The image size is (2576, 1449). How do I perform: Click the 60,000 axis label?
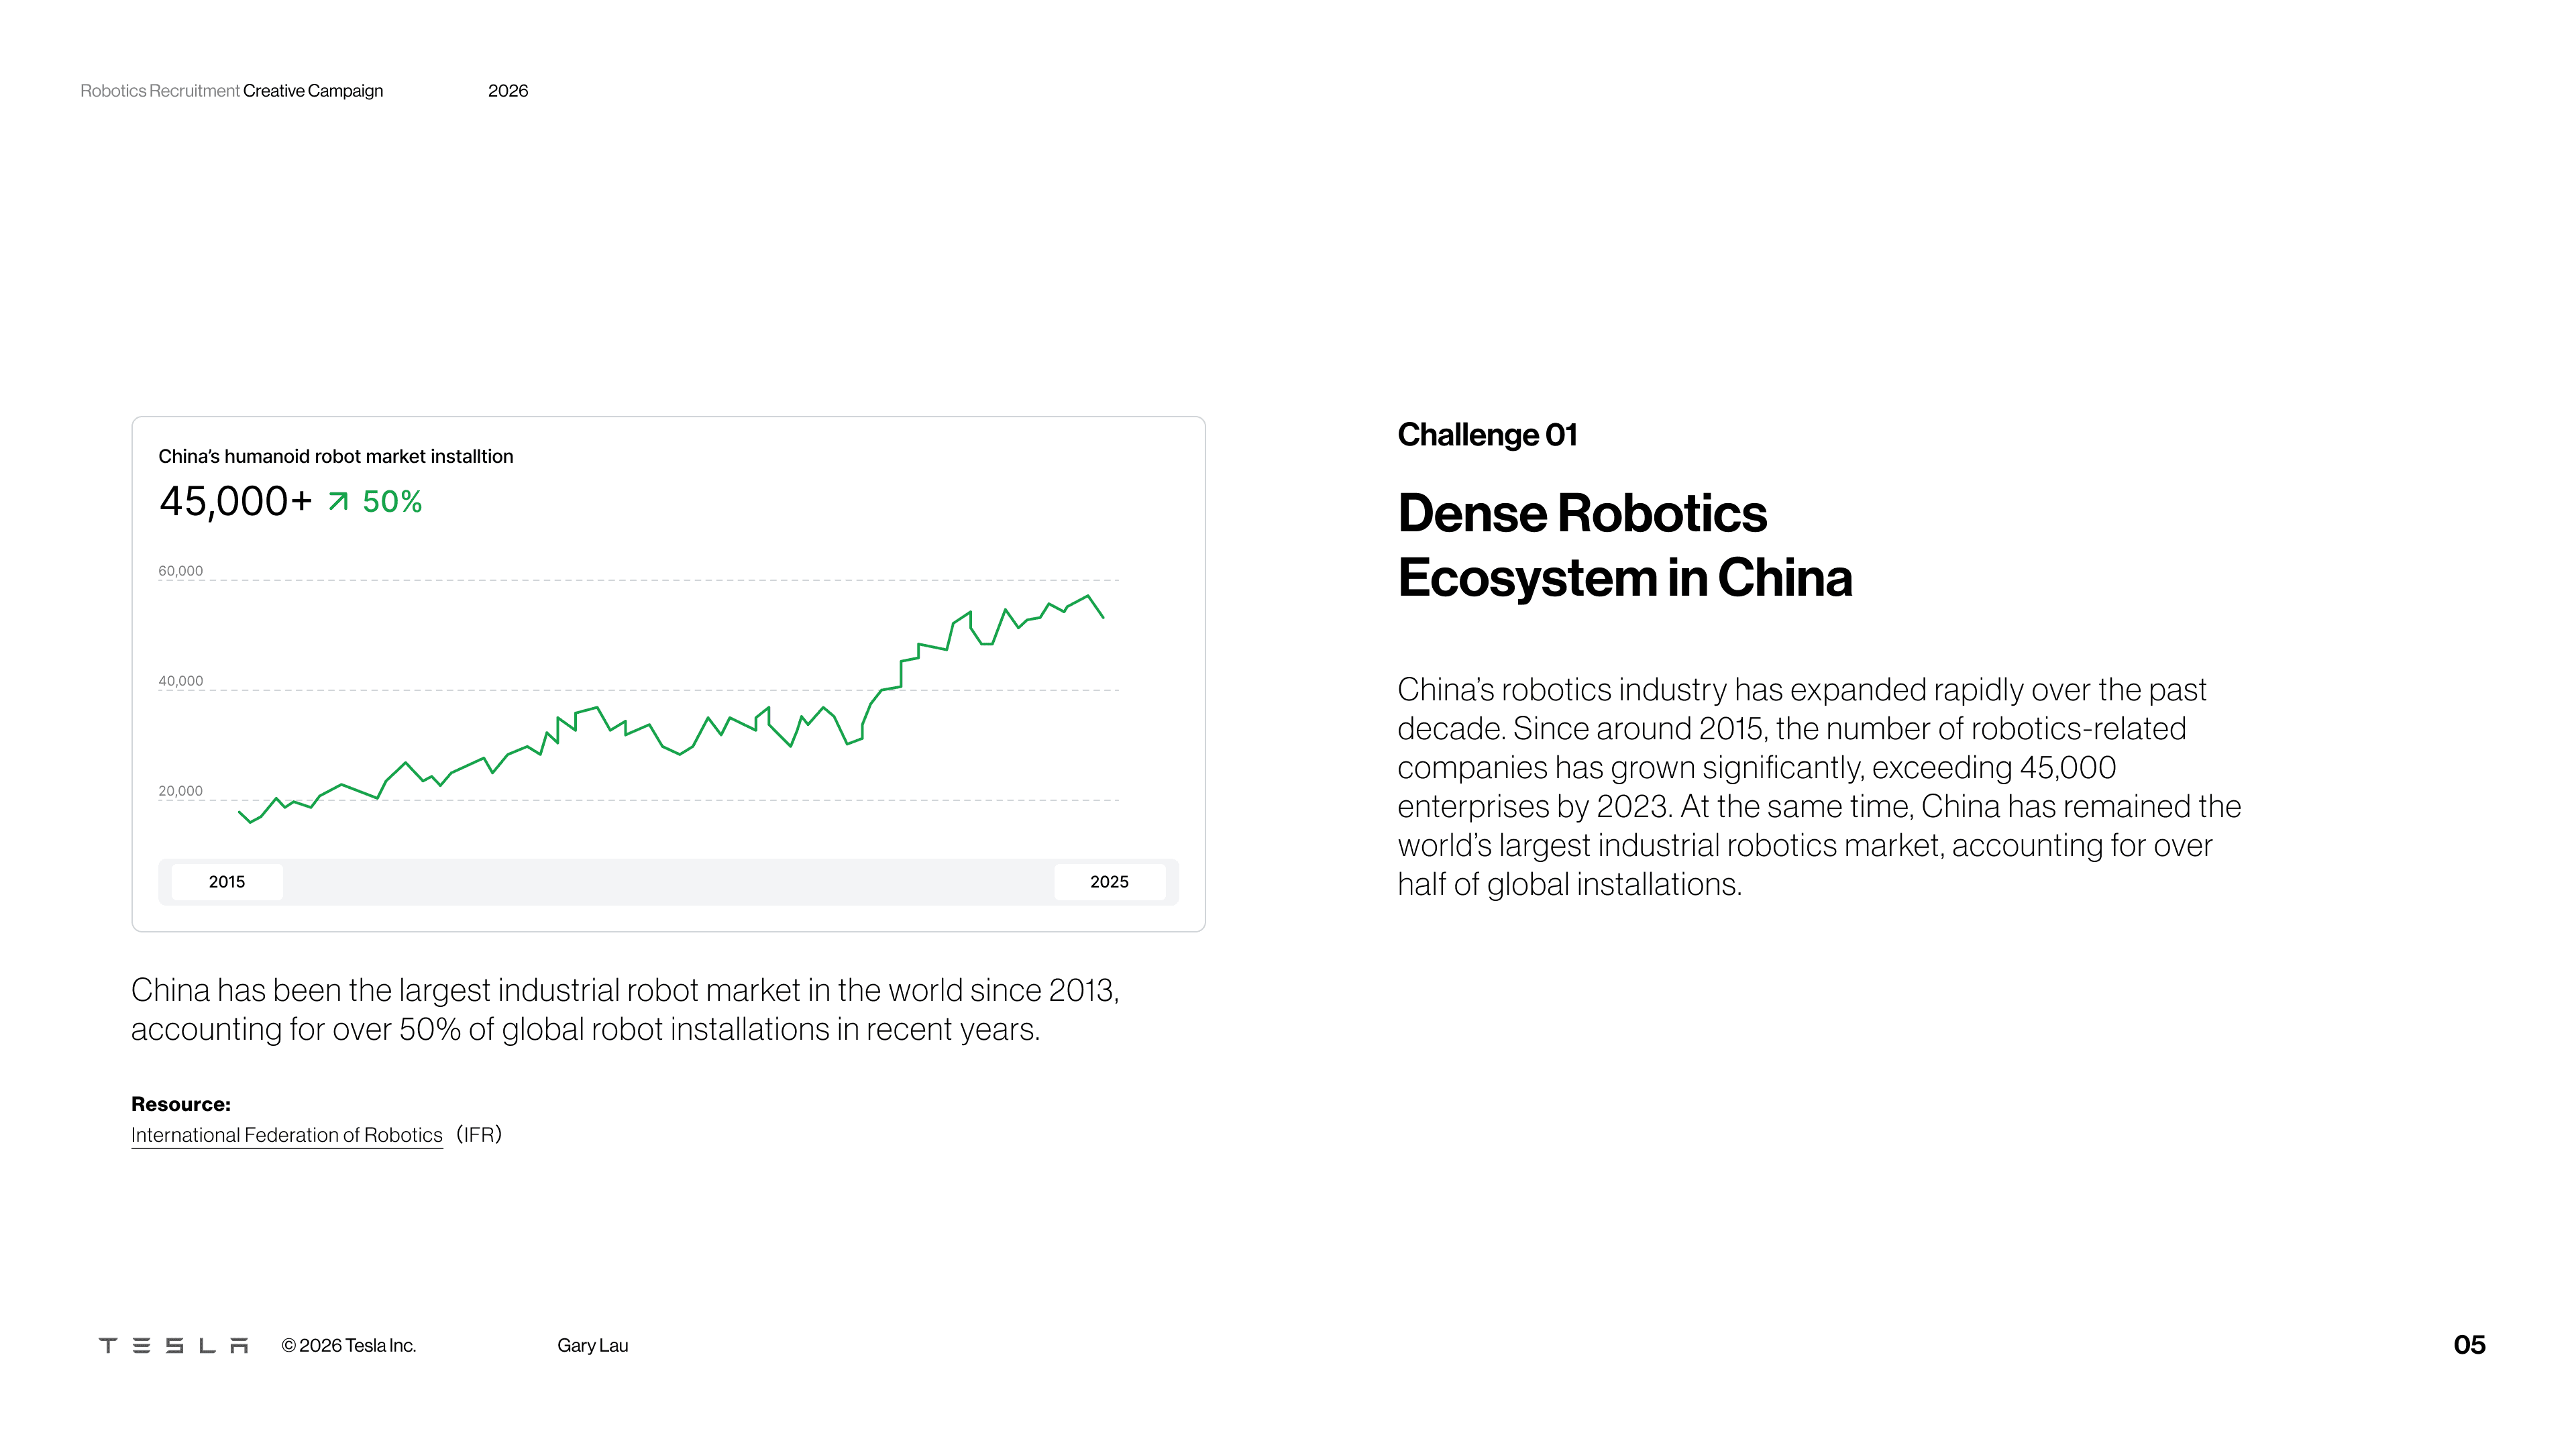(180, 571)
